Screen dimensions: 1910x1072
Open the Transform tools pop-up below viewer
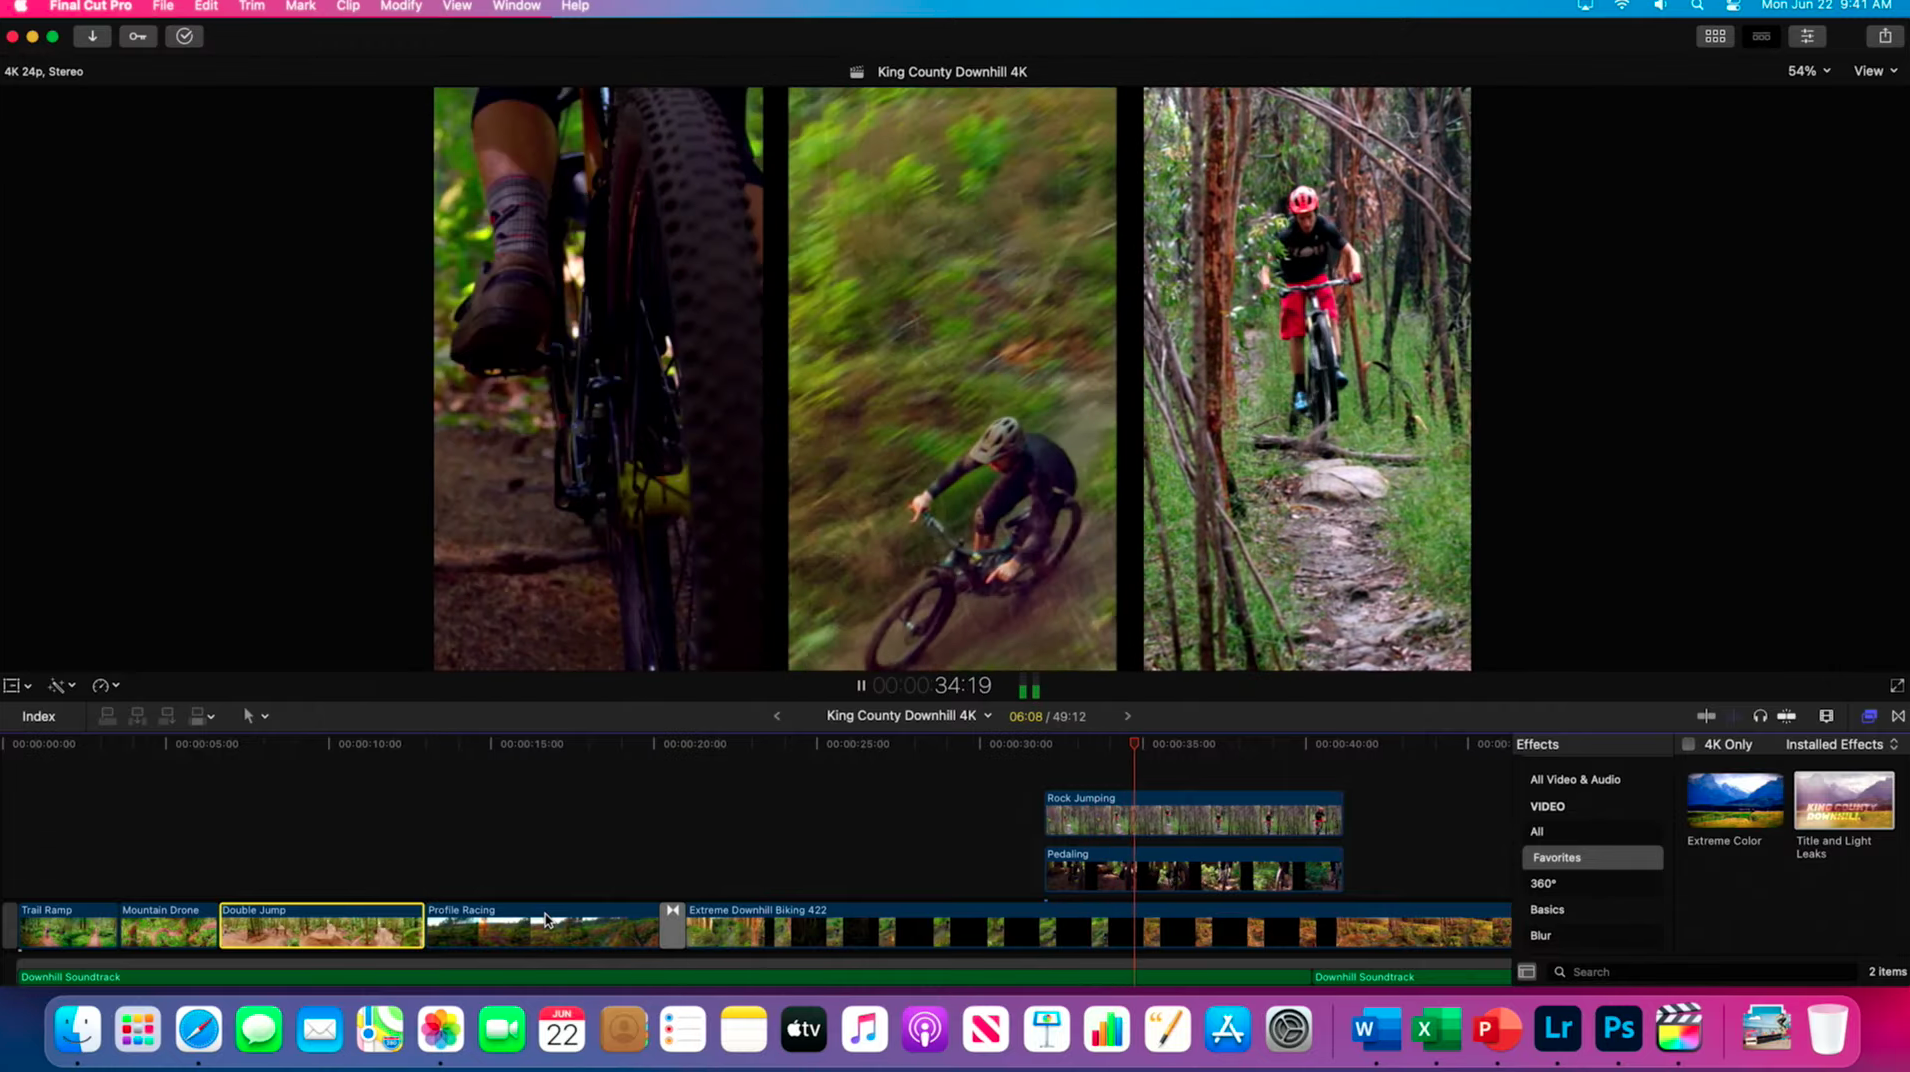[17, 686]
